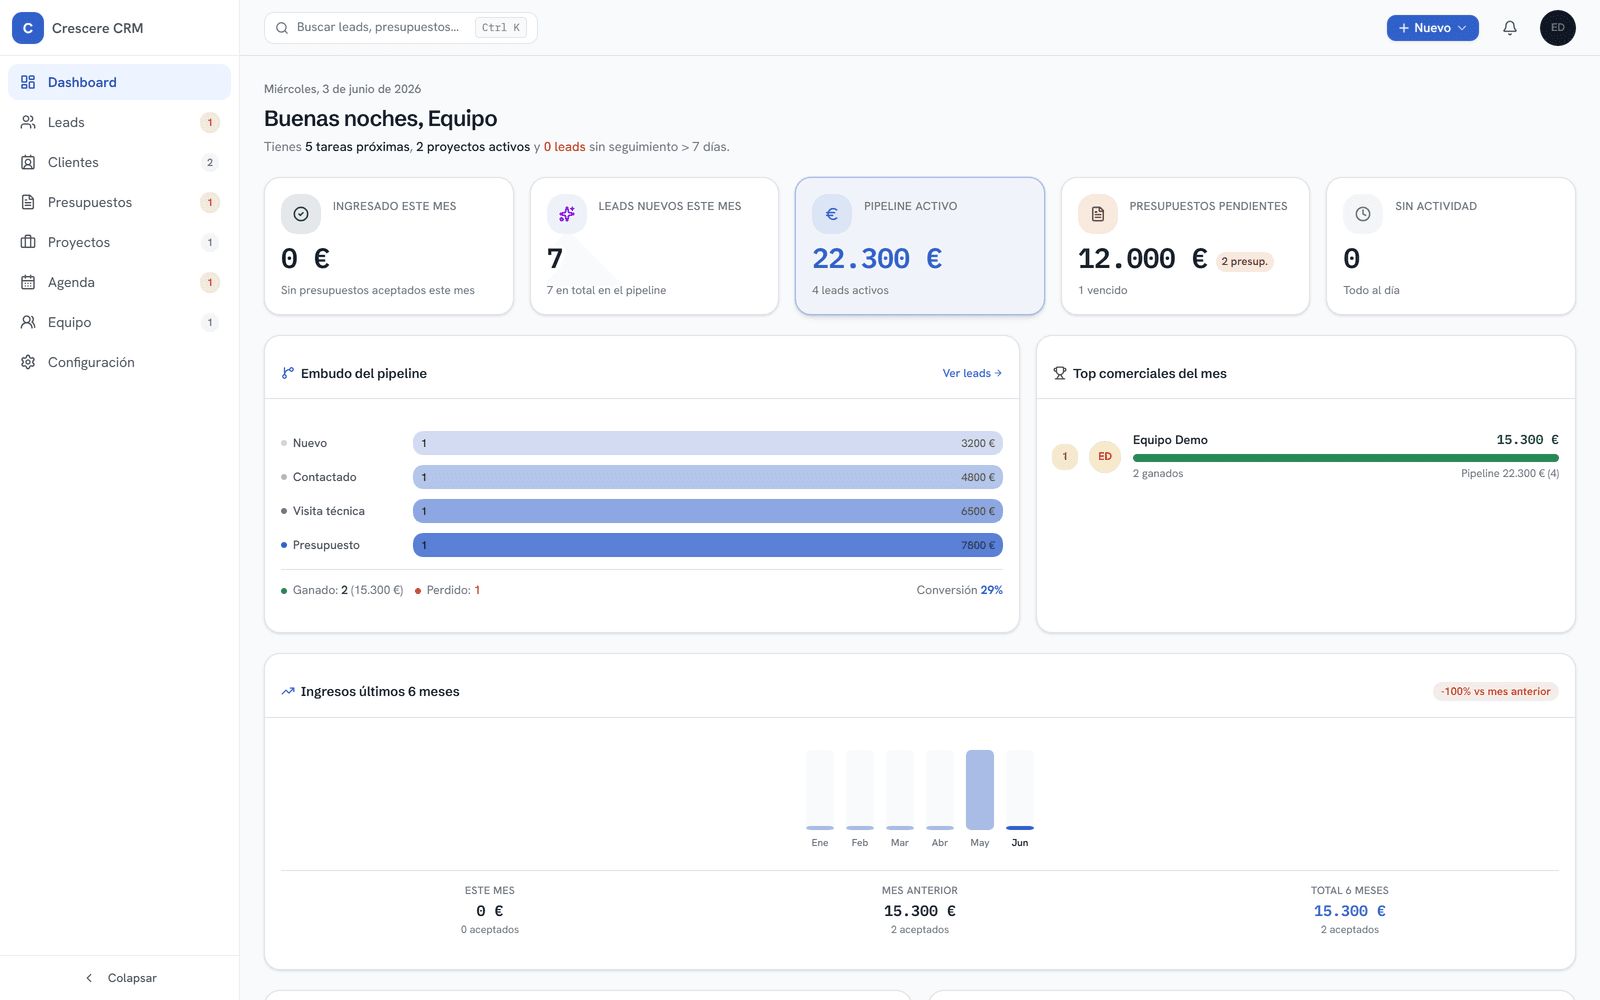Click the Configuración gear icon
Image resolution: width=1600 pixels, height=1000 pixels.
click(28, 362)
